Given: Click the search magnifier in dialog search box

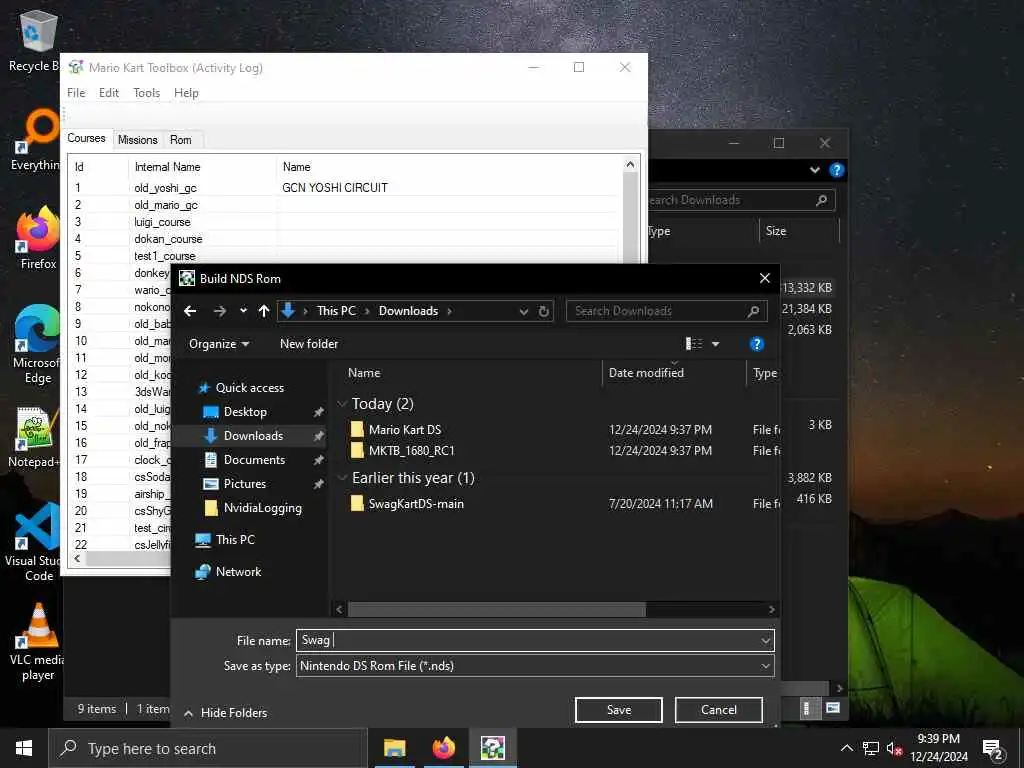Looking at the screenshot, I should (x=753, y=312).
